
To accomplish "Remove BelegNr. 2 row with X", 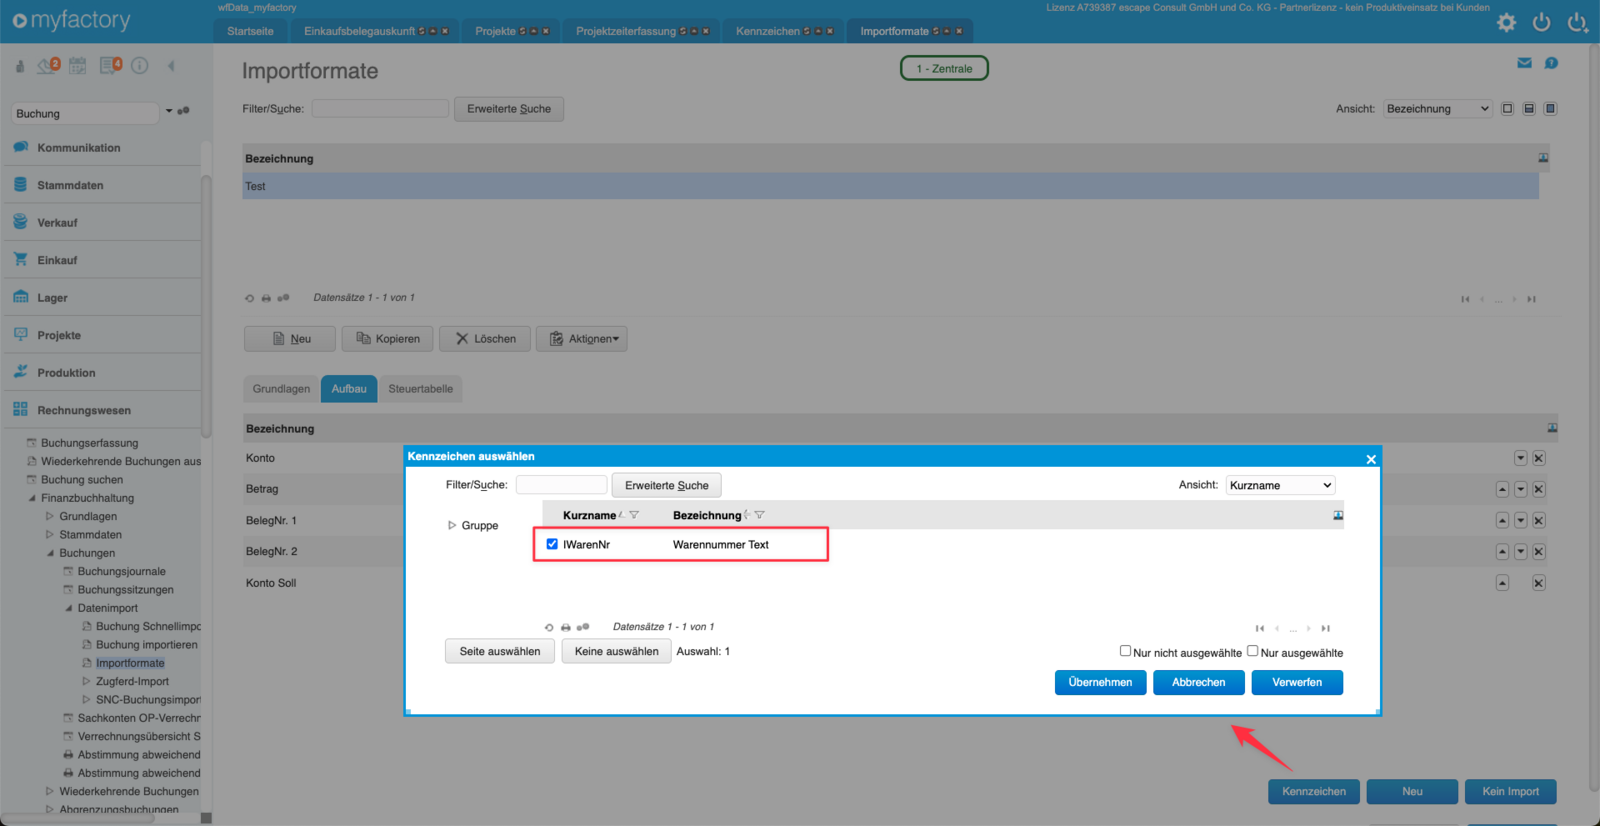I will point(1539,551).
